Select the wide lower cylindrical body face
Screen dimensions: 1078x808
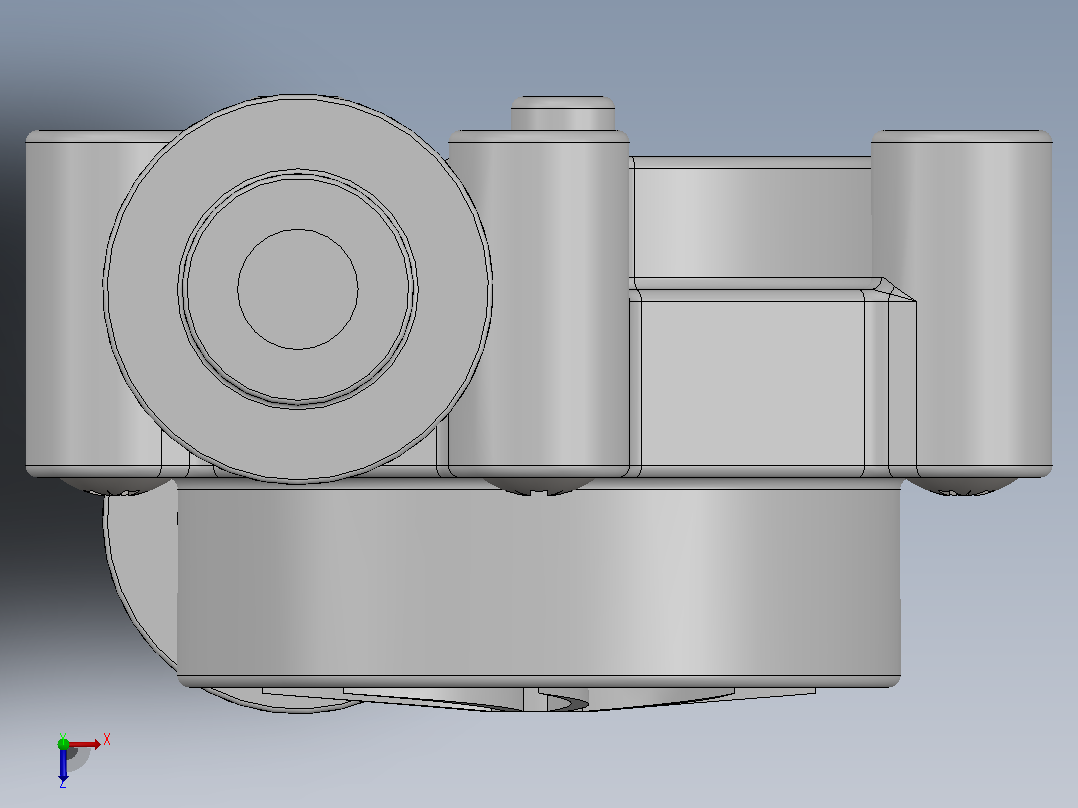539,582
